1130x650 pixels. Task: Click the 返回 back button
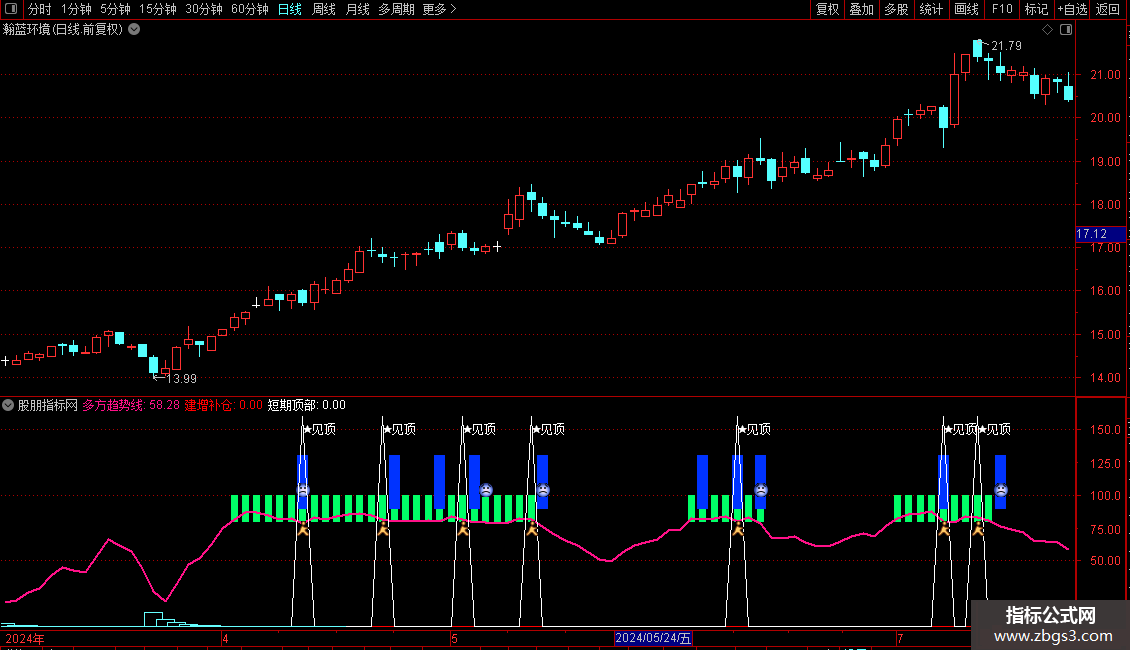1108,9
